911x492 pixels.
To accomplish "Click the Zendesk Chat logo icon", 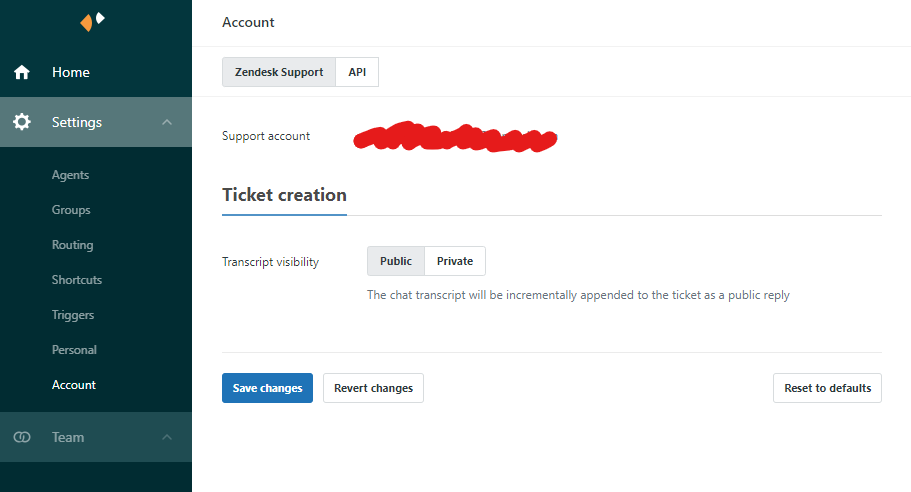I will click(x=92, y=21).
